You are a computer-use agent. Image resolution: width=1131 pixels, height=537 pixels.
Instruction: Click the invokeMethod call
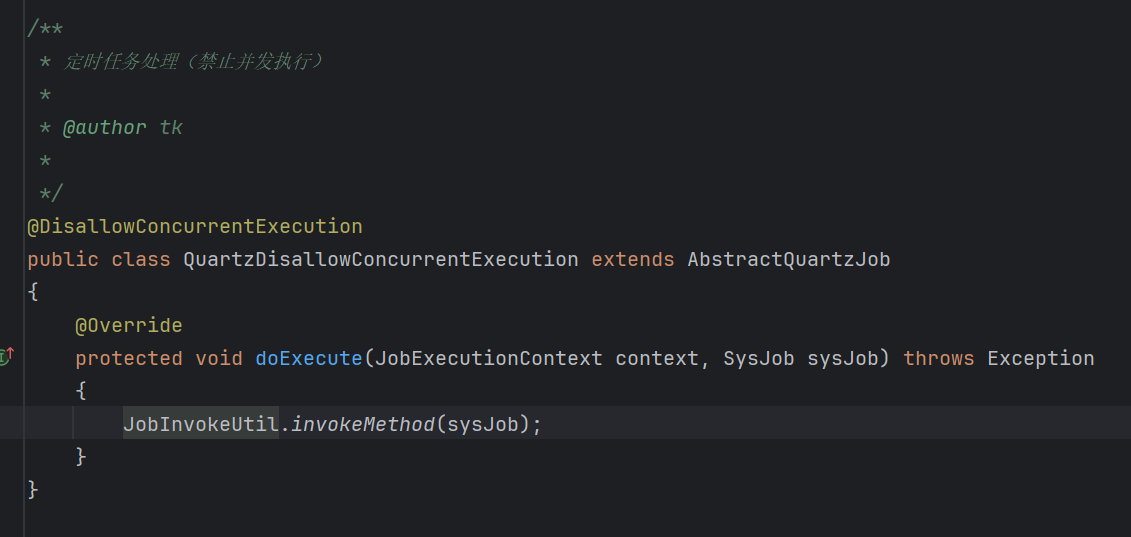coord(363,424)
